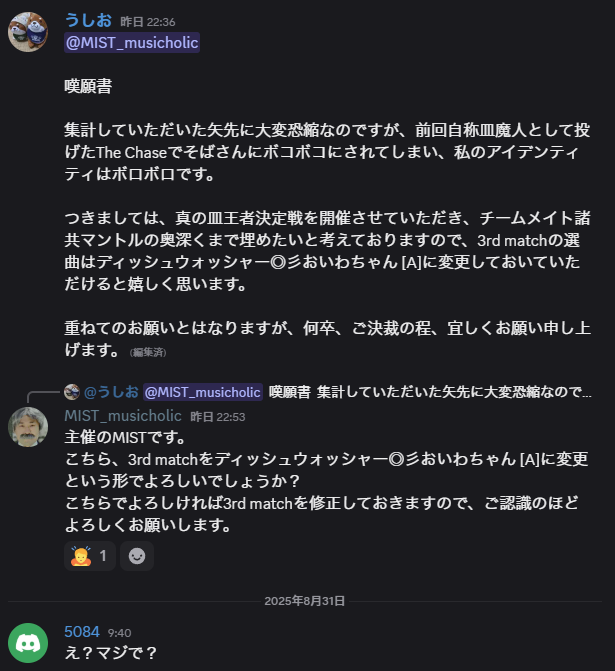
Task: Click @MIST_musicholic mention under うしお's name
Action: tap(132, 42)
